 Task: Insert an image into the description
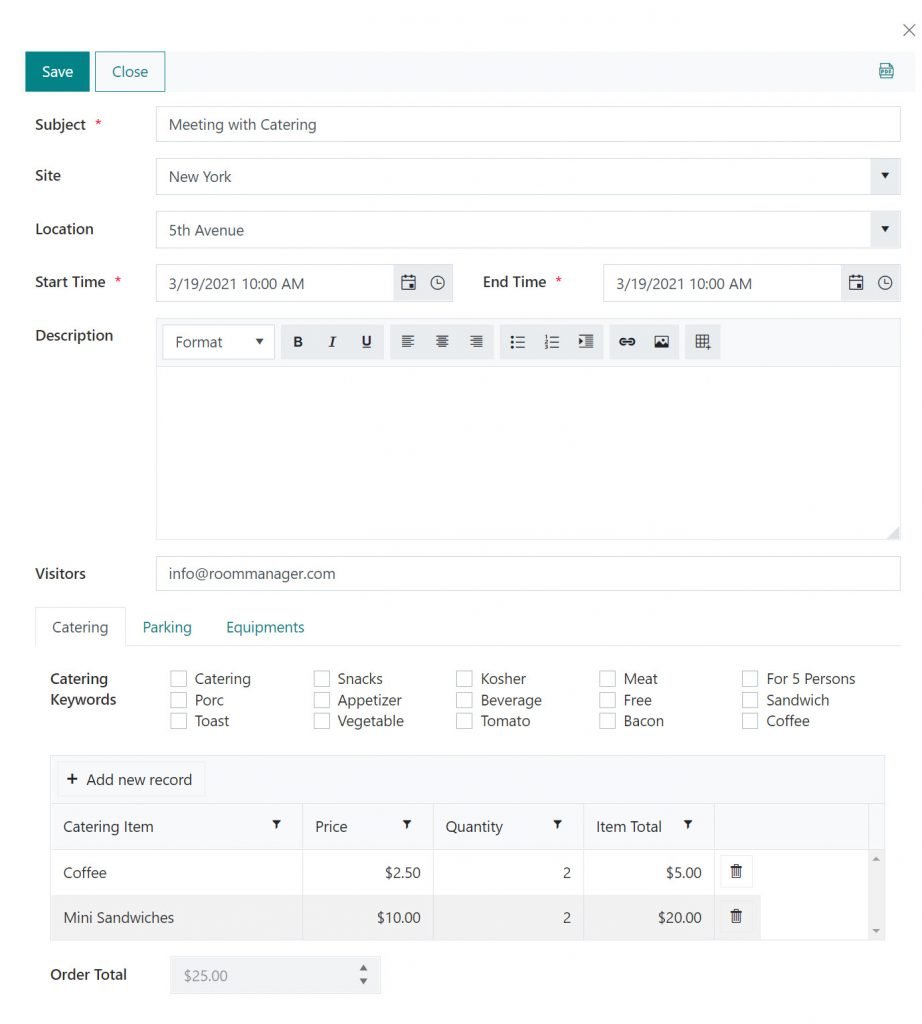pos(661,342)
